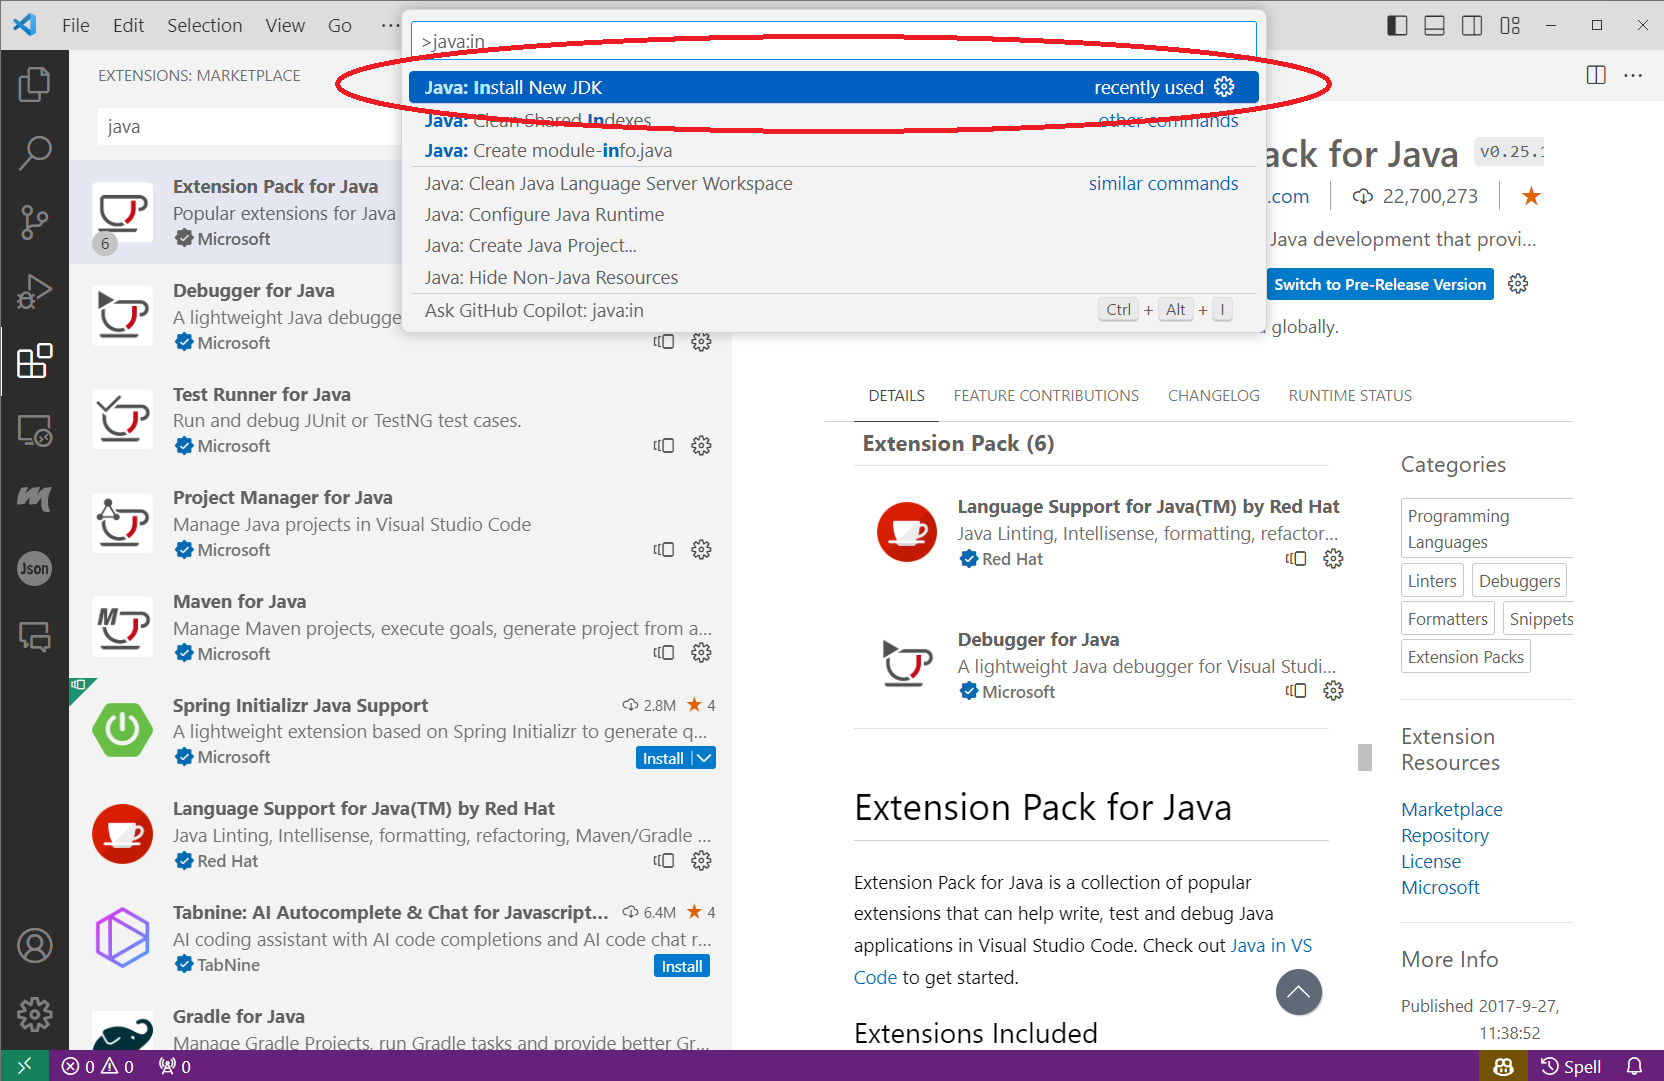Open manage gear for Maven for Java

tap(701, 652)
